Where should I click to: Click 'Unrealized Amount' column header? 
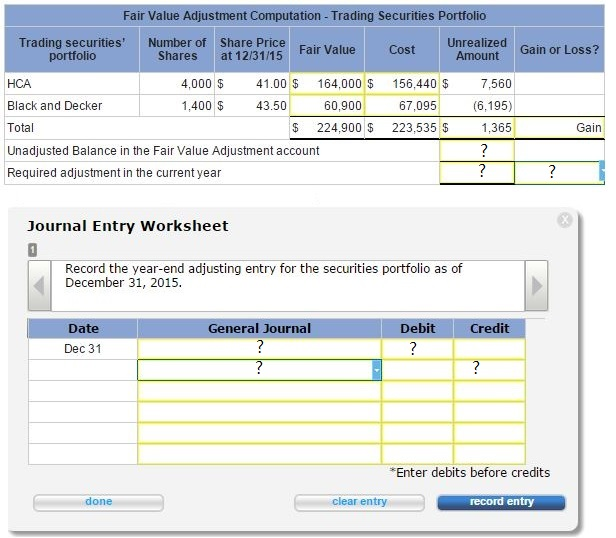click(x=477, y=50)
